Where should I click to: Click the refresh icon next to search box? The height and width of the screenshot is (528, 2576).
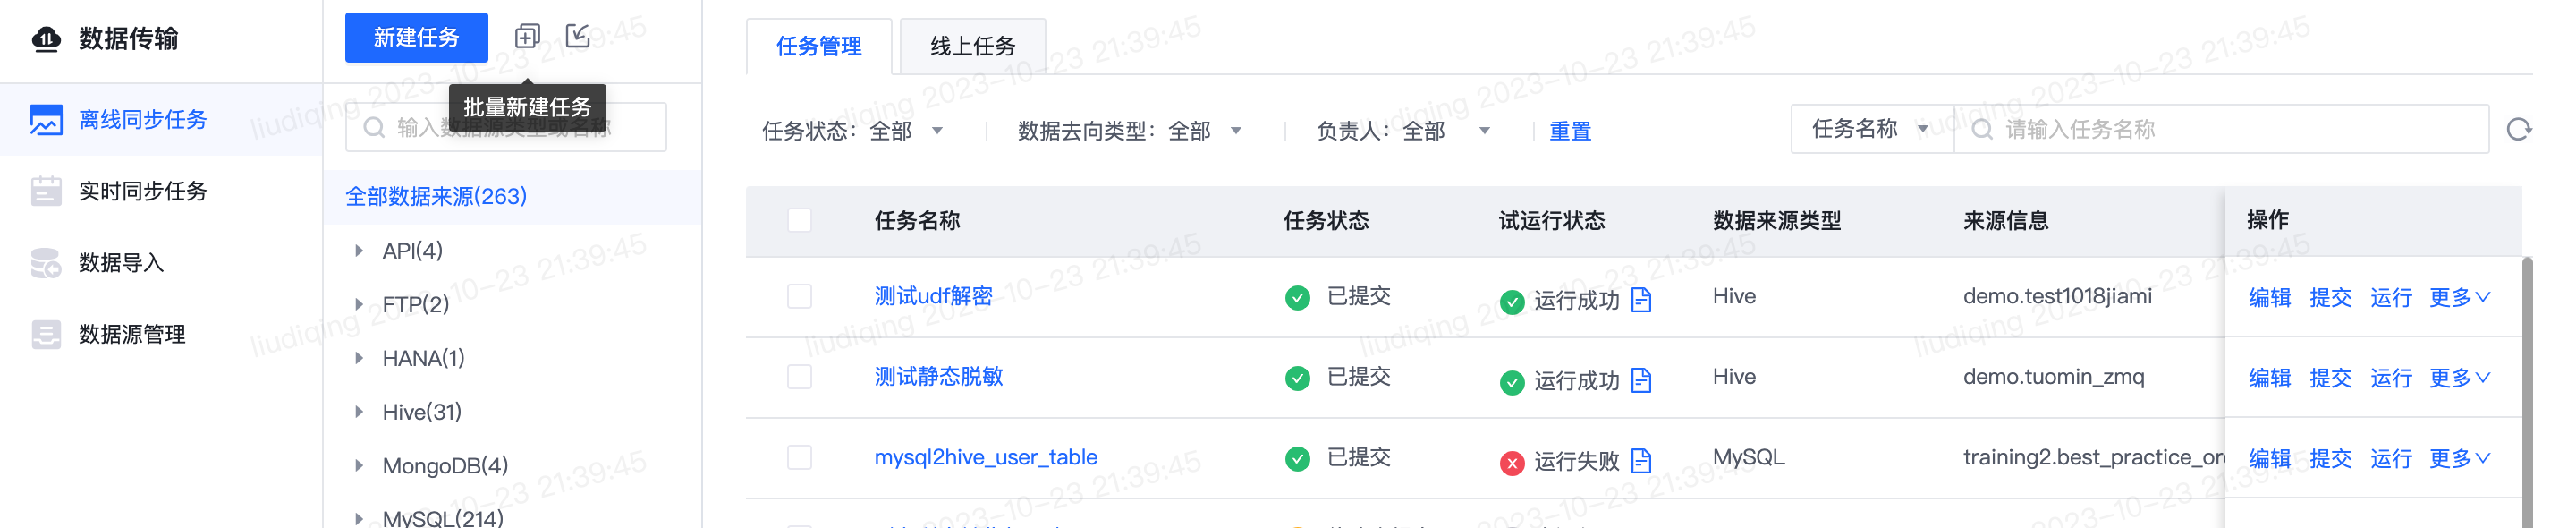2518,129
